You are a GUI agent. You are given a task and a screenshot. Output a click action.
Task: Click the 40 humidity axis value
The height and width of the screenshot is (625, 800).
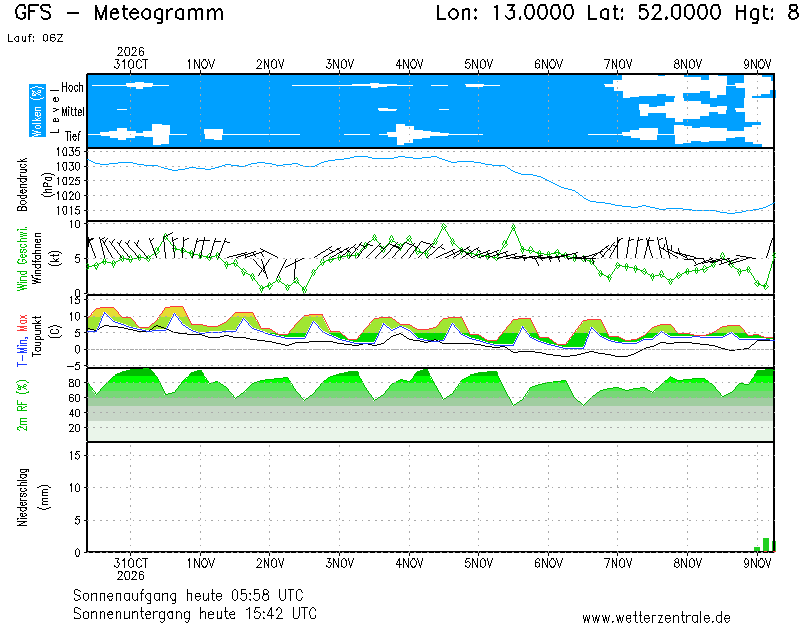pyautogui.click(x=74, y=413)
